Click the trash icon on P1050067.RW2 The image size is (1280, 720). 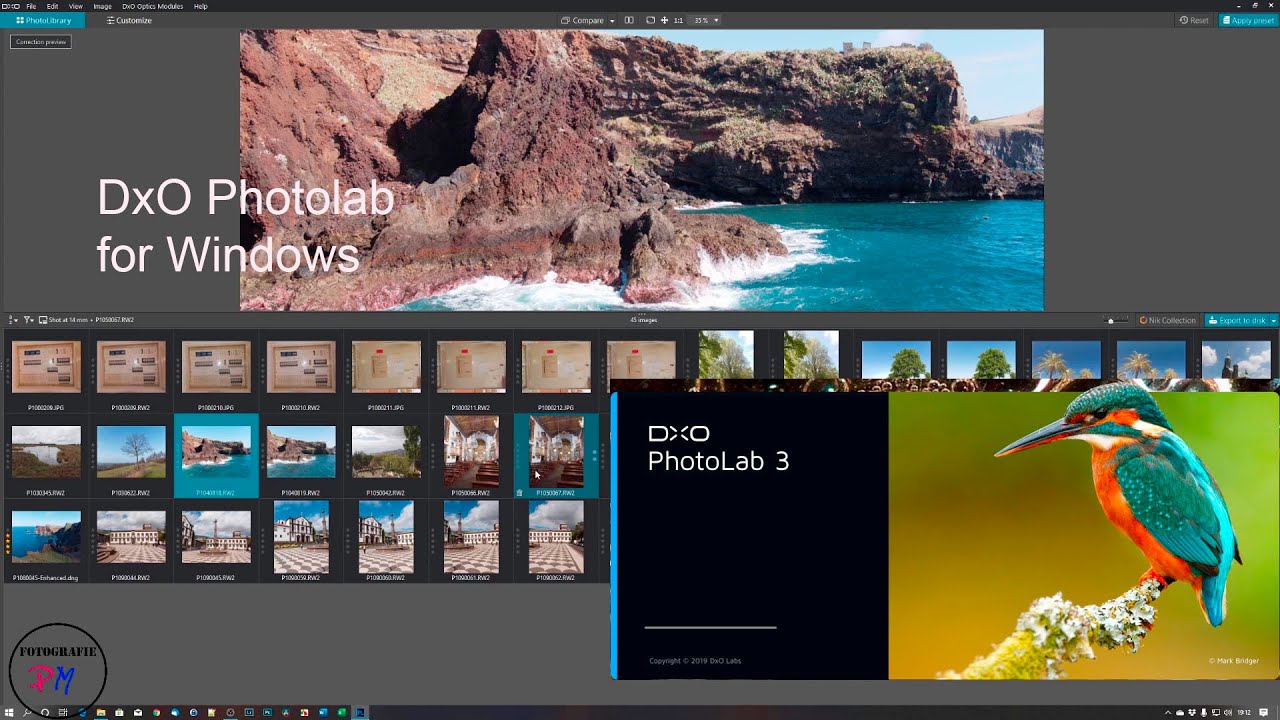(x=519, y=492)
